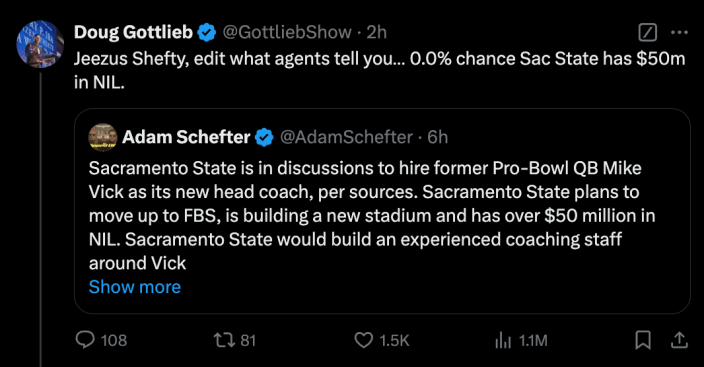The height and width of the screenshot is (367, 704).
Task: Open the Doug Gottlieb display name
Action: pyautogui.click(x=133, y=32)
